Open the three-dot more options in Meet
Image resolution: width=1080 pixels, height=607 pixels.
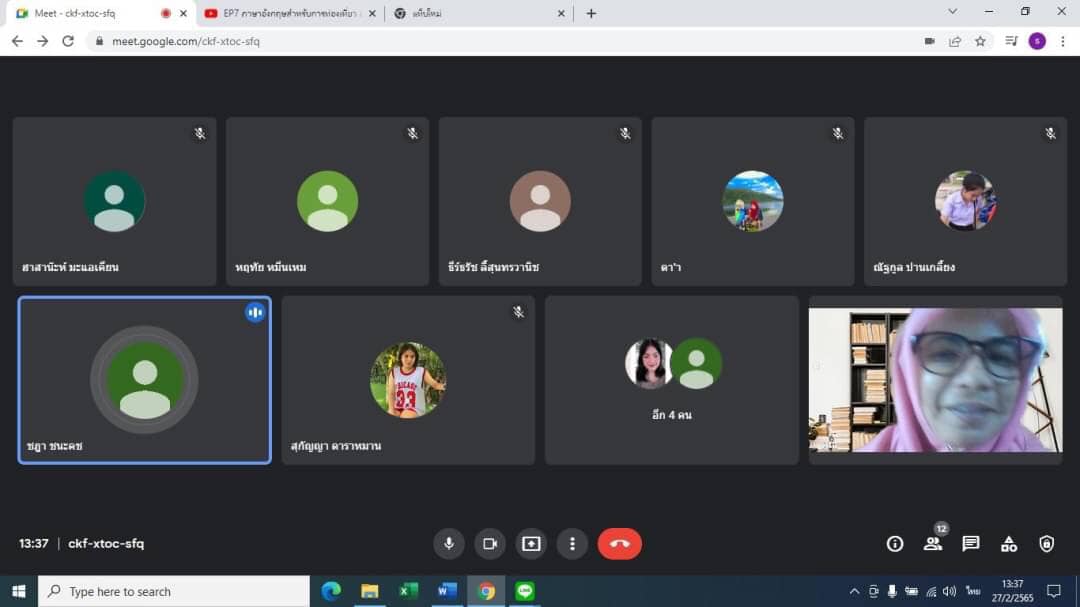[x=572, y=544]
